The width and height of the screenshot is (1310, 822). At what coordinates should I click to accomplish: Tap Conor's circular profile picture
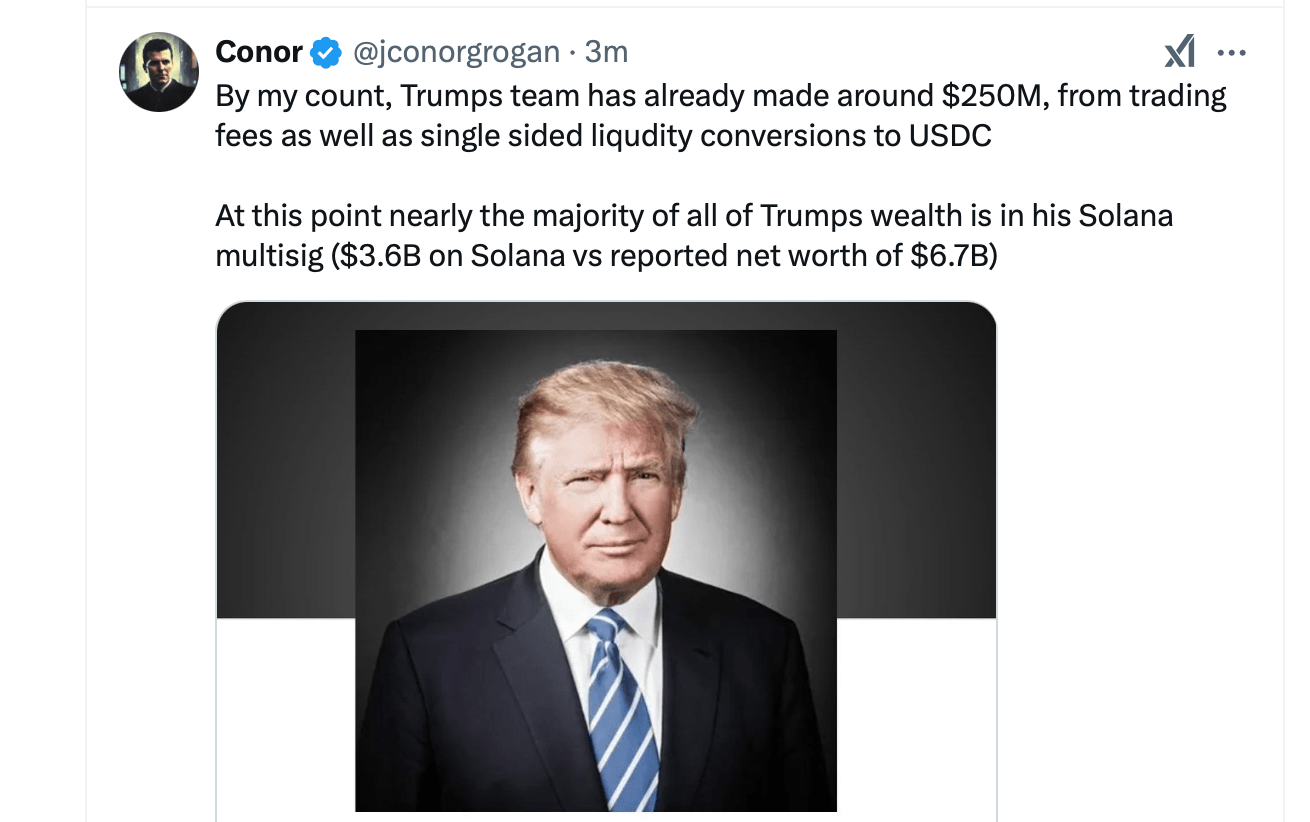159,70
